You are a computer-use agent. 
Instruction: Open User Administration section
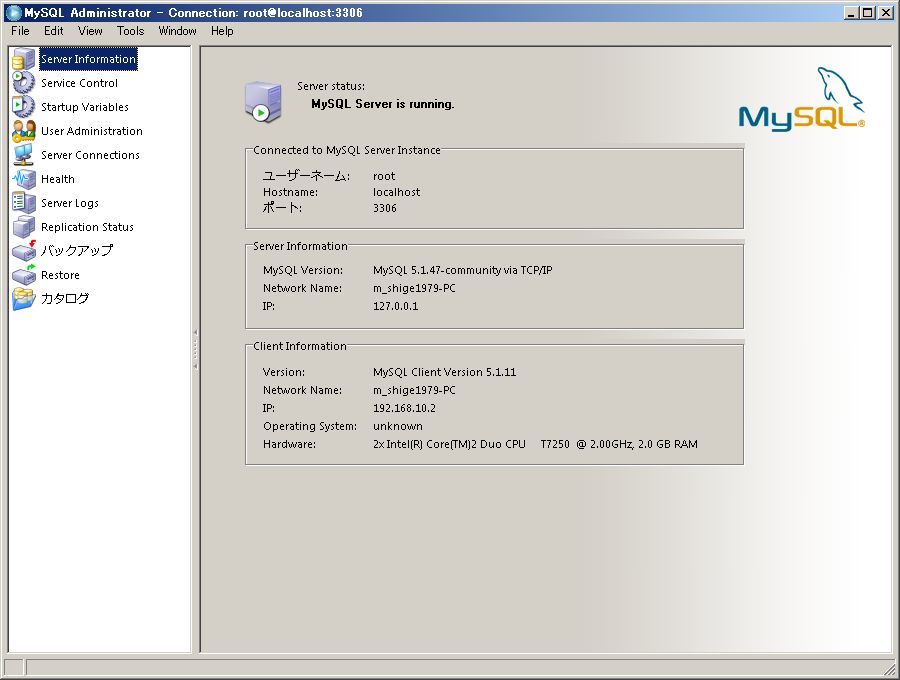tap(92, 131)
